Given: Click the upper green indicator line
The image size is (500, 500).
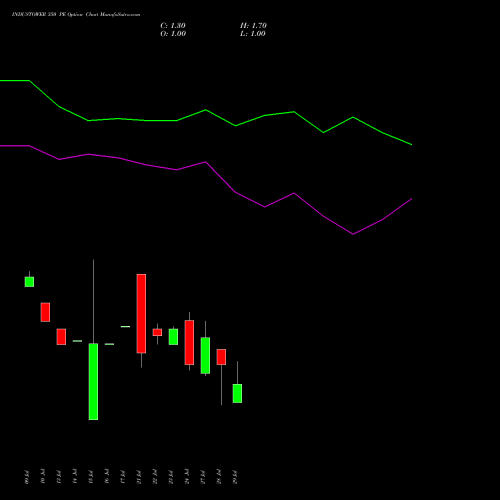Looking at the screenshot, I should 206,110.
